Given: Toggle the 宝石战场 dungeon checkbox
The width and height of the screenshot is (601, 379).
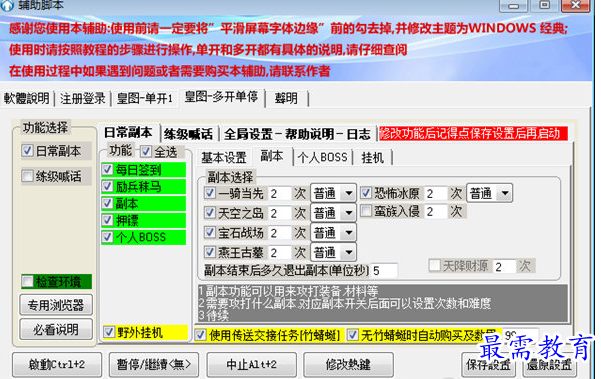Looking at the screenshot, I should [x=210, y=232].
